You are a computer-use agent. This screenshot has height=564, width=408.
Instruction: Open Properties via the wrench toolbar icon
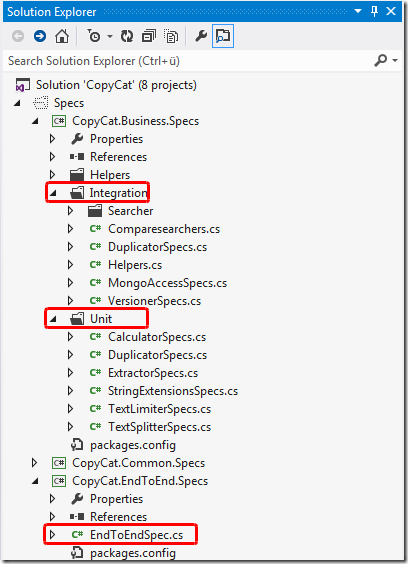click(201, 36)
